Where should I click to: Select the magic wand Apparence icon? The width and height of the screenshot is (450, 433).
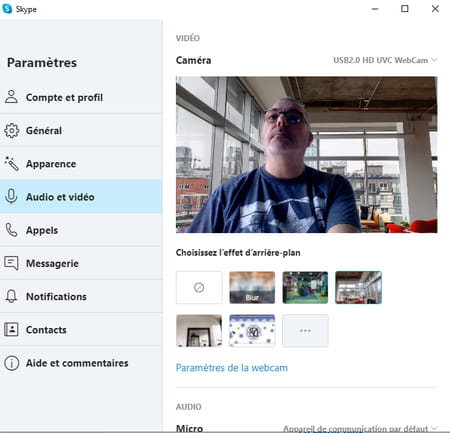point(11,164)
